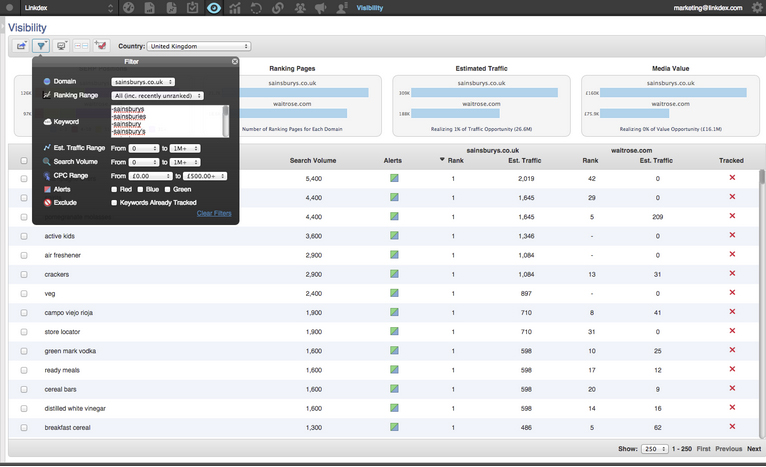Sort by waitrose.com Rank column header

pos(590,160)
